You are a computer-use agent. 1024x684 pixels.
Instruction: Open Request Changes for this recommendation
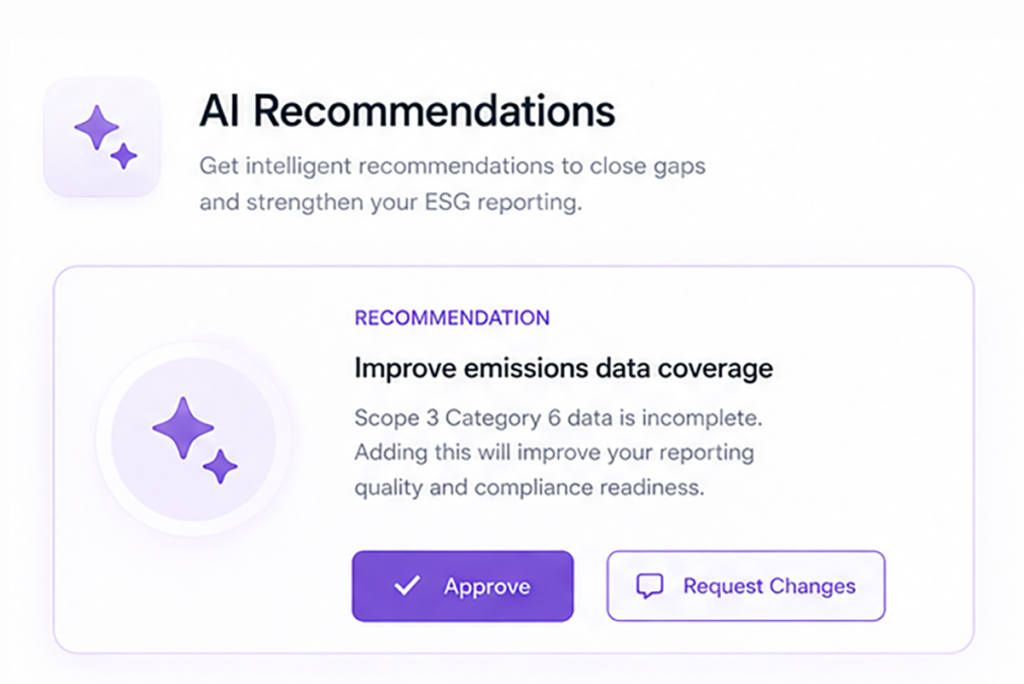(746, 586)
